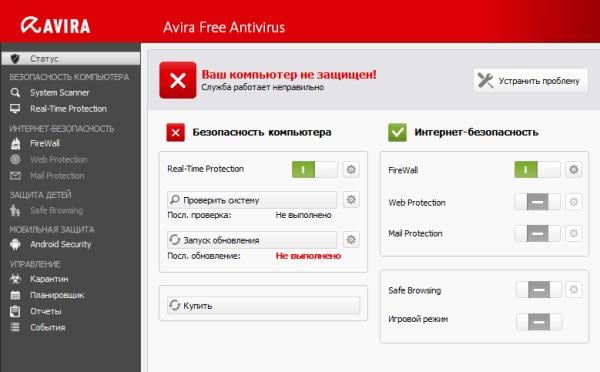Image resolution: width=600 pixels, height=372 pixels.
Task: Toggle the Web Protection switch
Action: pyautogui.click(x=537, y=202)
